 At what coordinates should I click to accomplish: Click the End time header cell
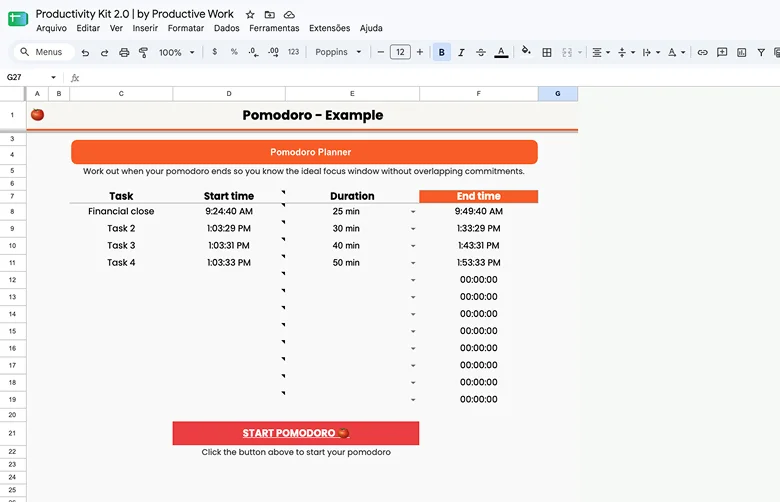click(479, 196)
